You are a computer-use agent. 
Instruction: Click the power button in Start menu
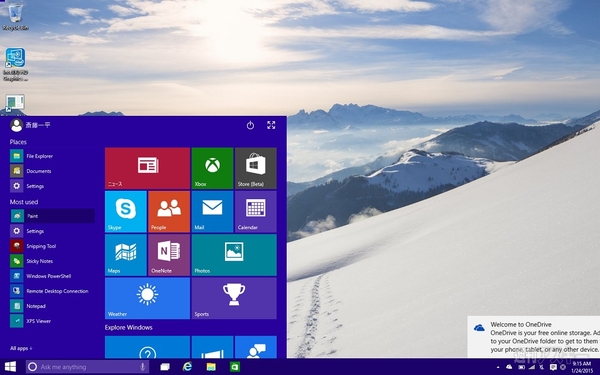[250, 125]
